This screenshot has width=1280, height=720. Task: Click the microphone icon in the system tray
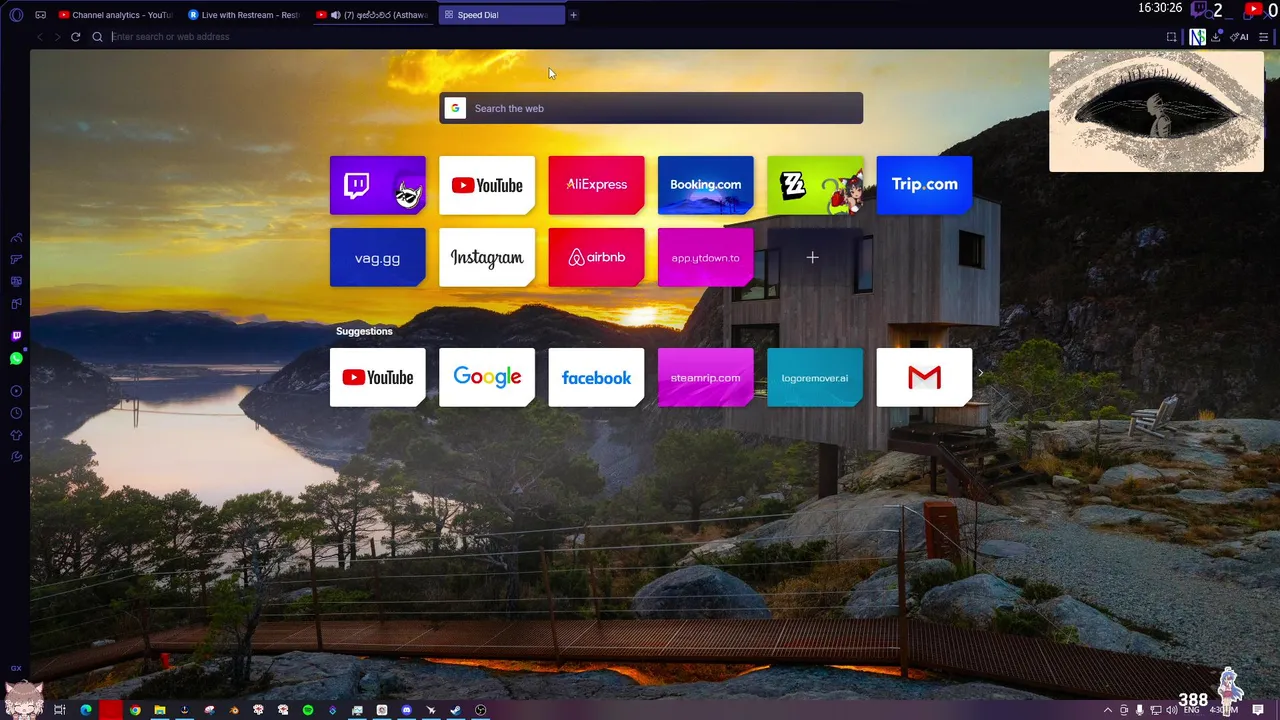point(1139,710)
